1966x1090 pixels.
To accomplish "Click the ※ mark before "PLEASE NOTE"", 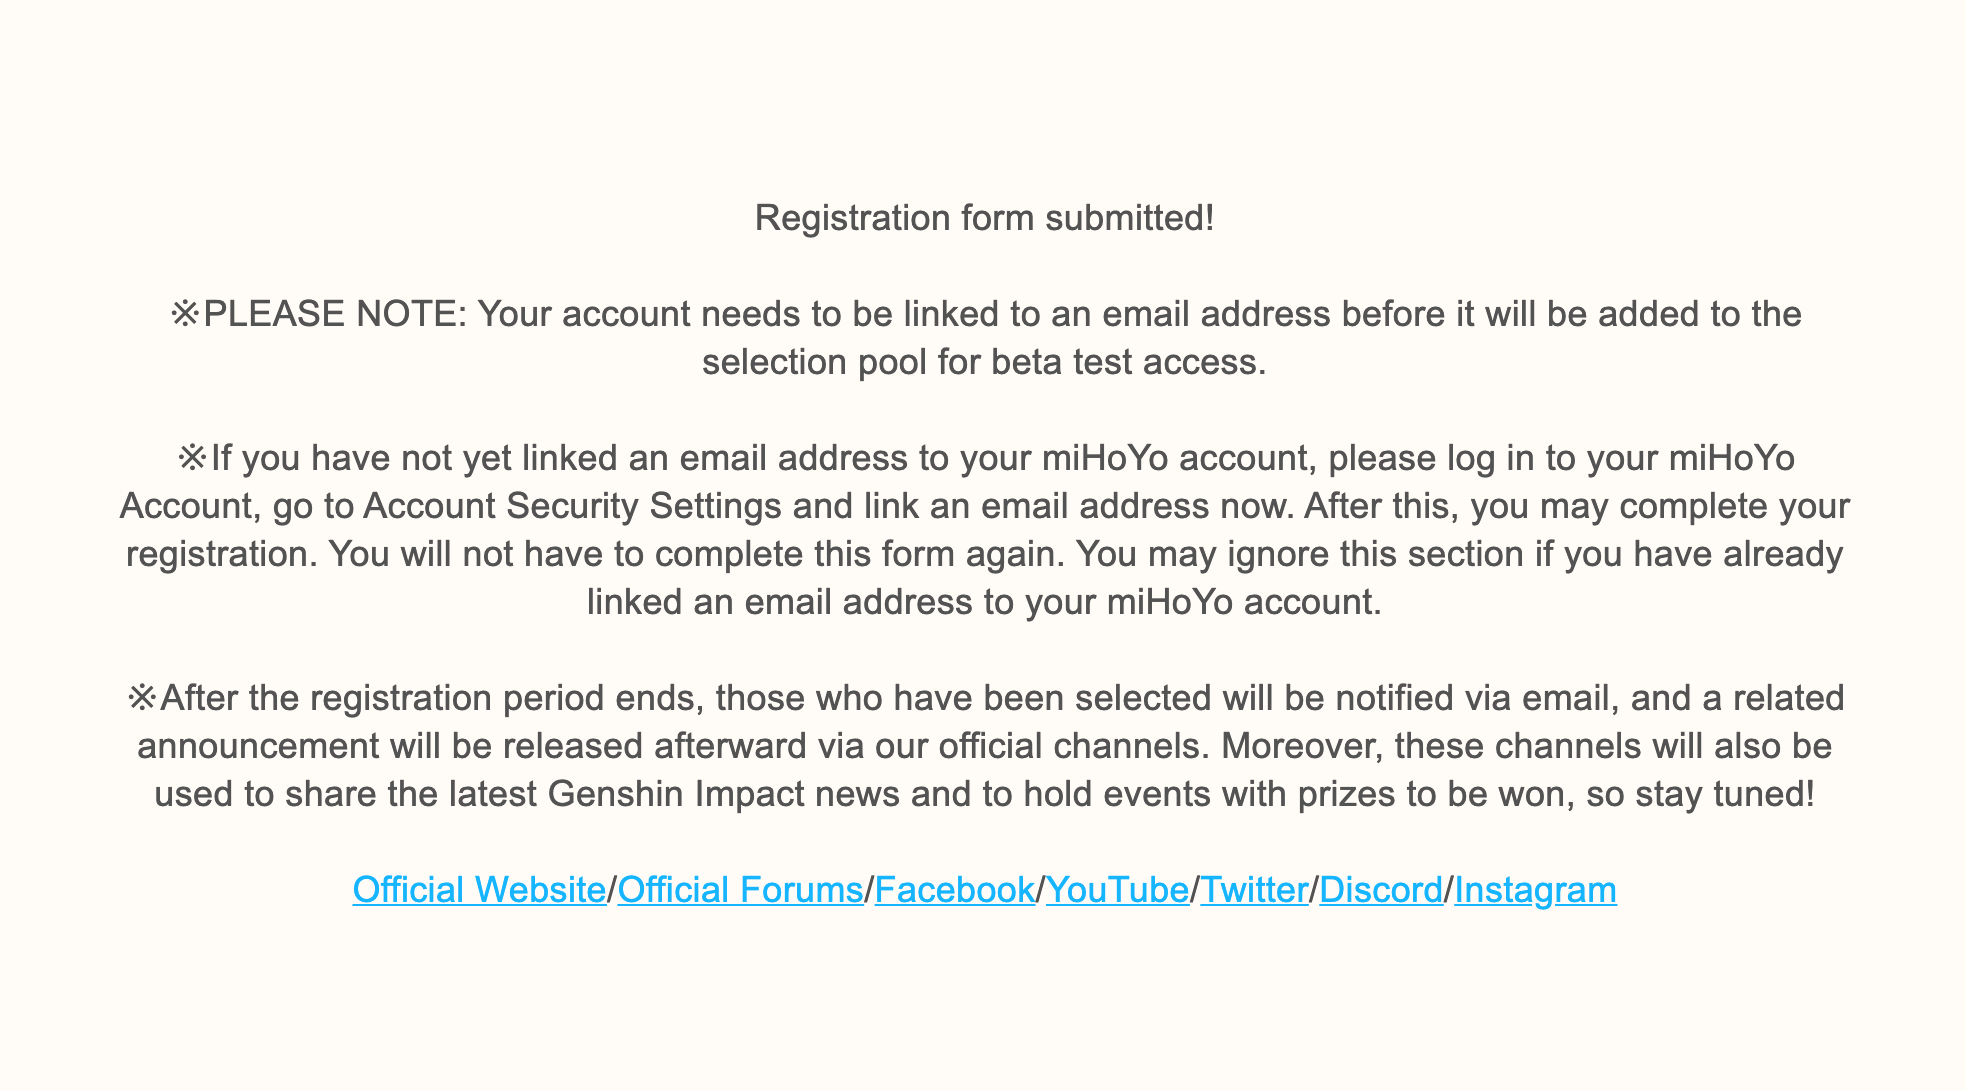I will tap(185, 314).
